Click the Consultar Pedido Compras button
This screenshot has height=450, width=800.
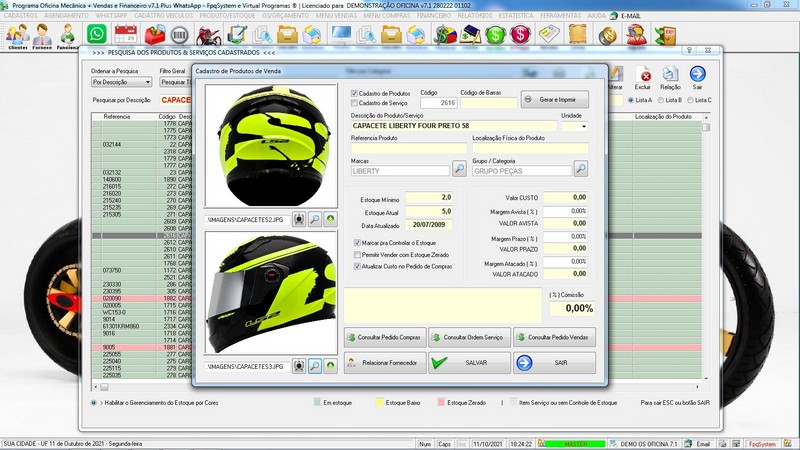385,338
